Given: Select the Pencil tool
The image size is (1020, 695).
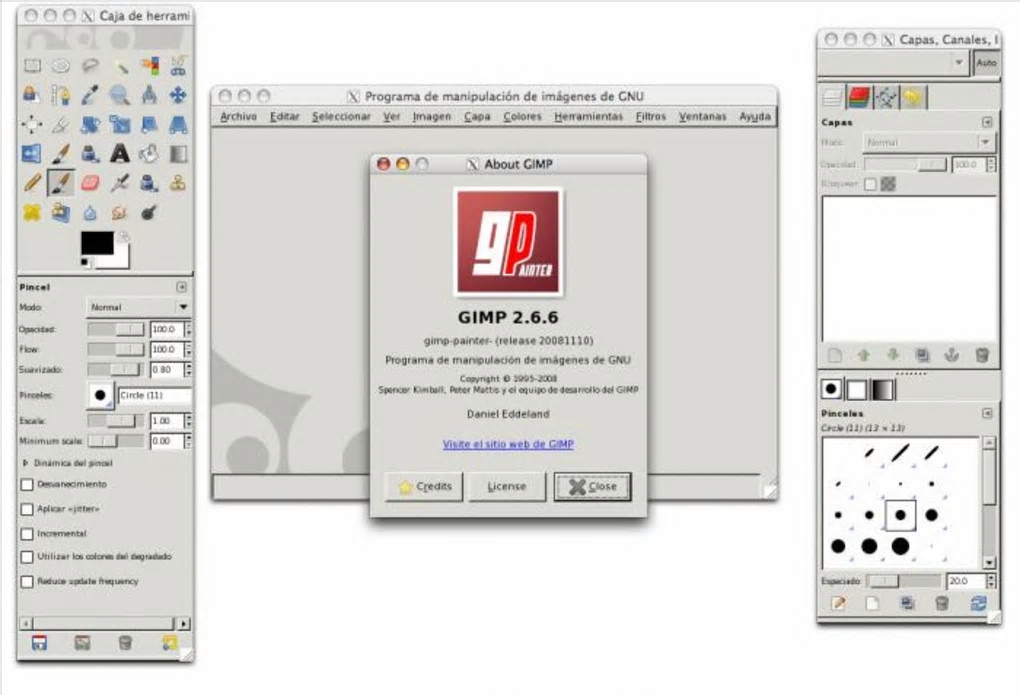Looking at the screenshot, I should pyautogui.click(x=32, y=183).
